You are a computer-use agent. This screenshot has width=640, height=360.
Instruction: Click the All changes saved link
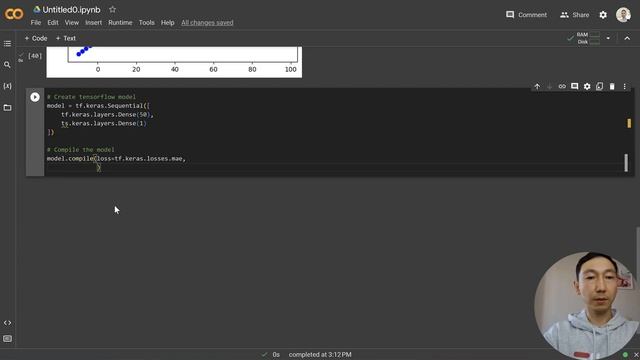207,22
